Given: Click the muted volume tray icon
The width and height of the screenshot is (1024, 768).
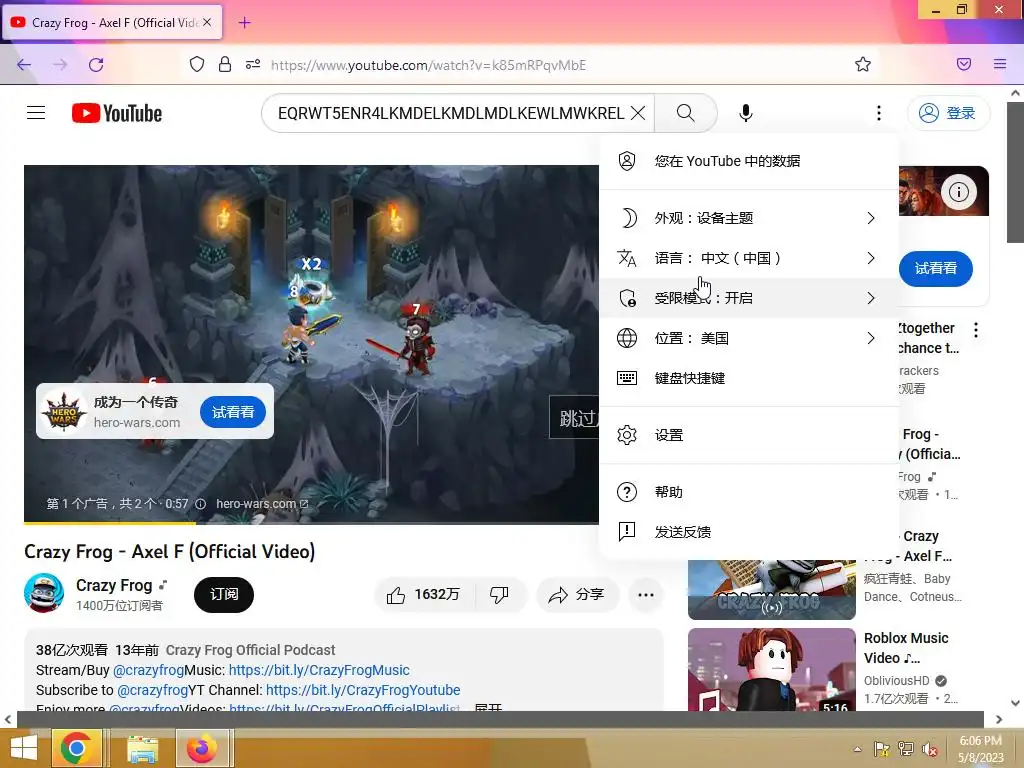Looking at the screenshot, I should [x=929, y=749].
